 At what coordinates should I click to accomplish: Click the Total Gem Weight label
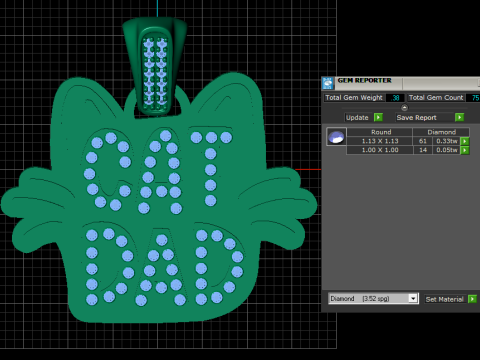[354, 98]
